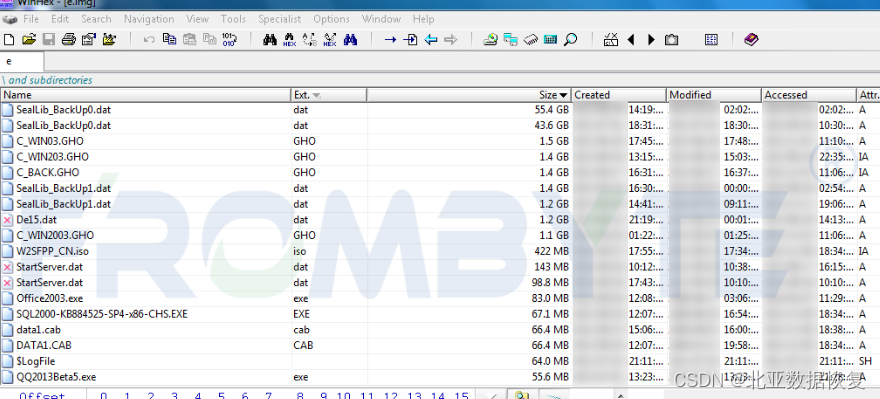Find hex values binoculars HEX icon
This screenshot has height=399, width=880.
(290, 40)
